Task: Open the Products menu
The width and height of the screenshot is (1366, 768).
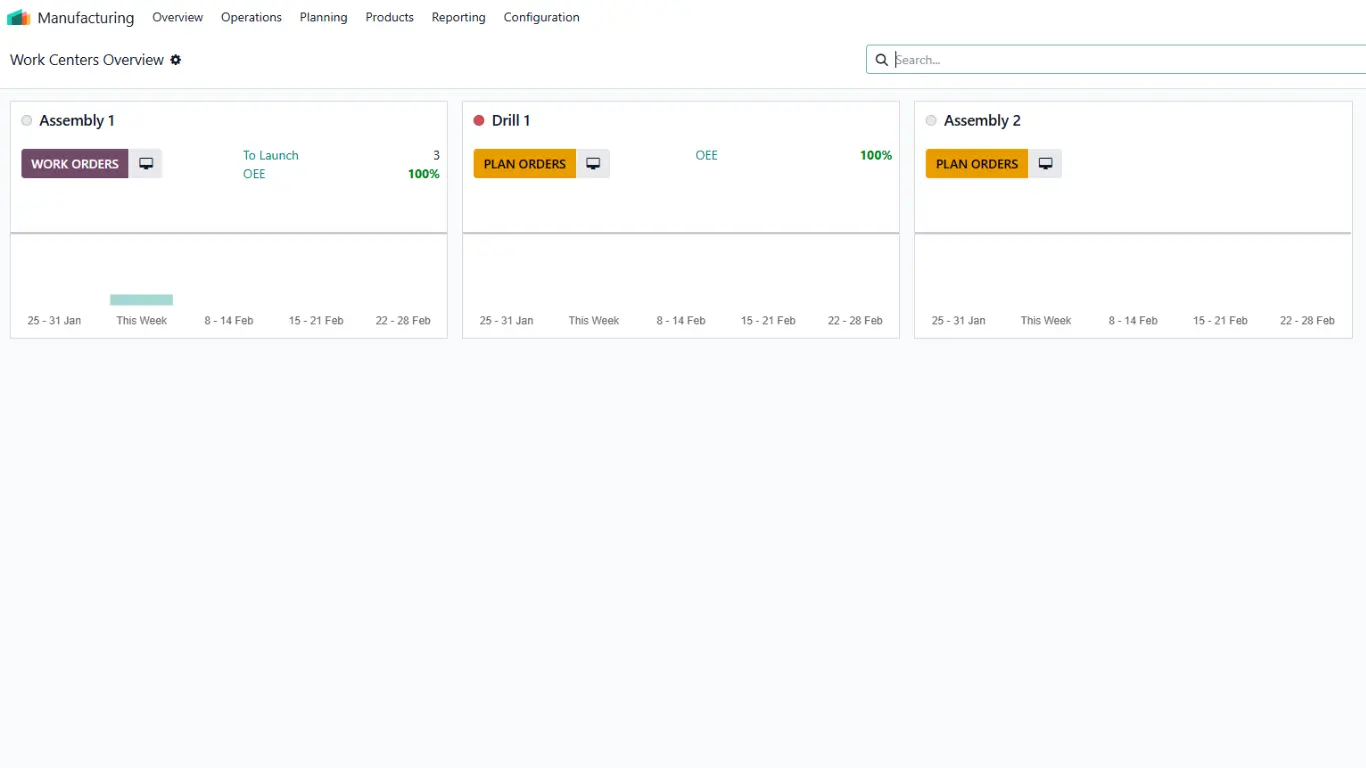Action: pos(389,18)
